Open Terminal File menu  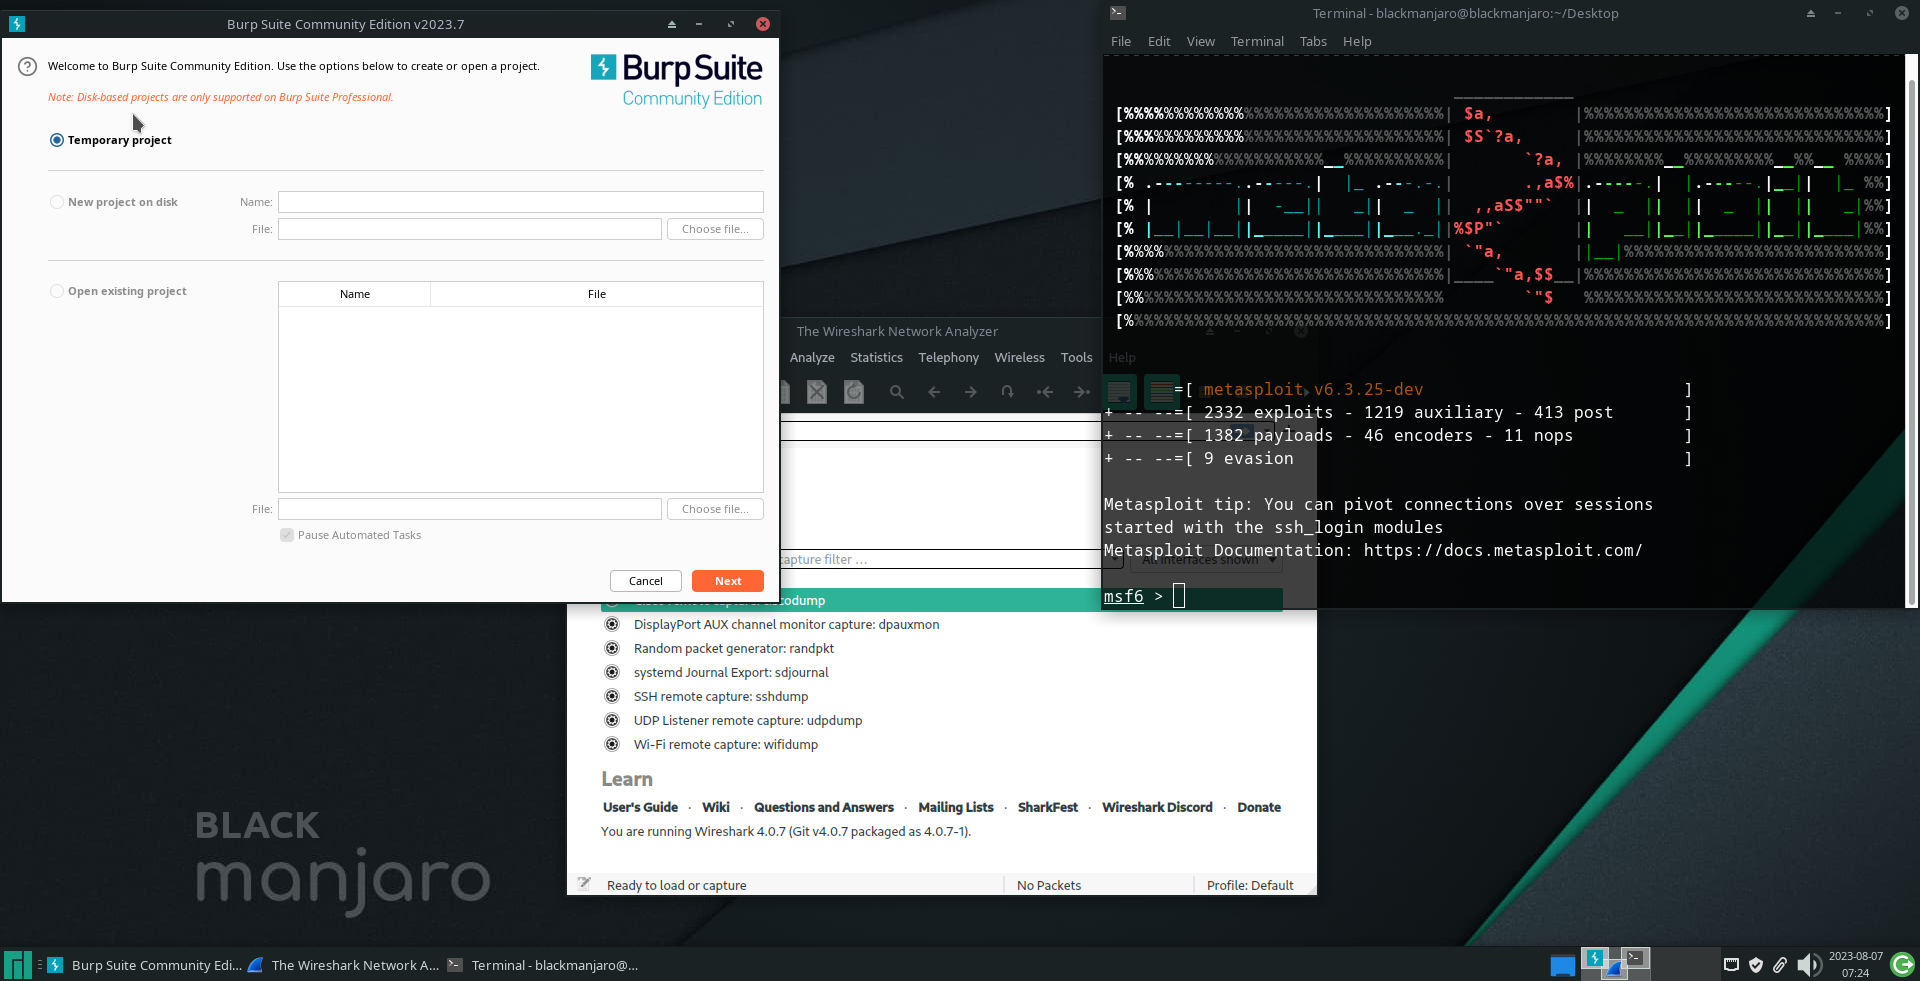1121,41
